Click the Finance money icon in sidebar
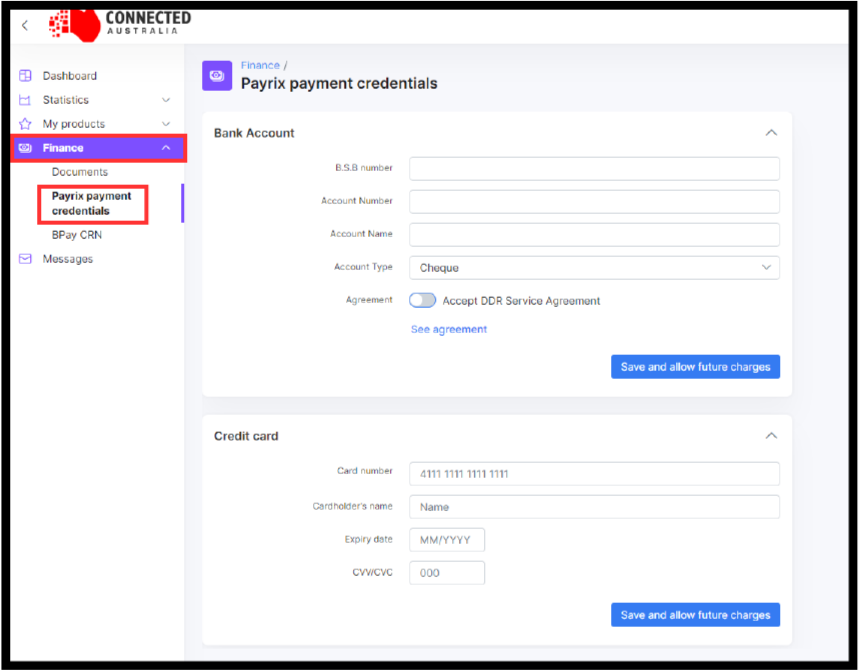This screenshot has height=670, width=859. click(25, 148)
